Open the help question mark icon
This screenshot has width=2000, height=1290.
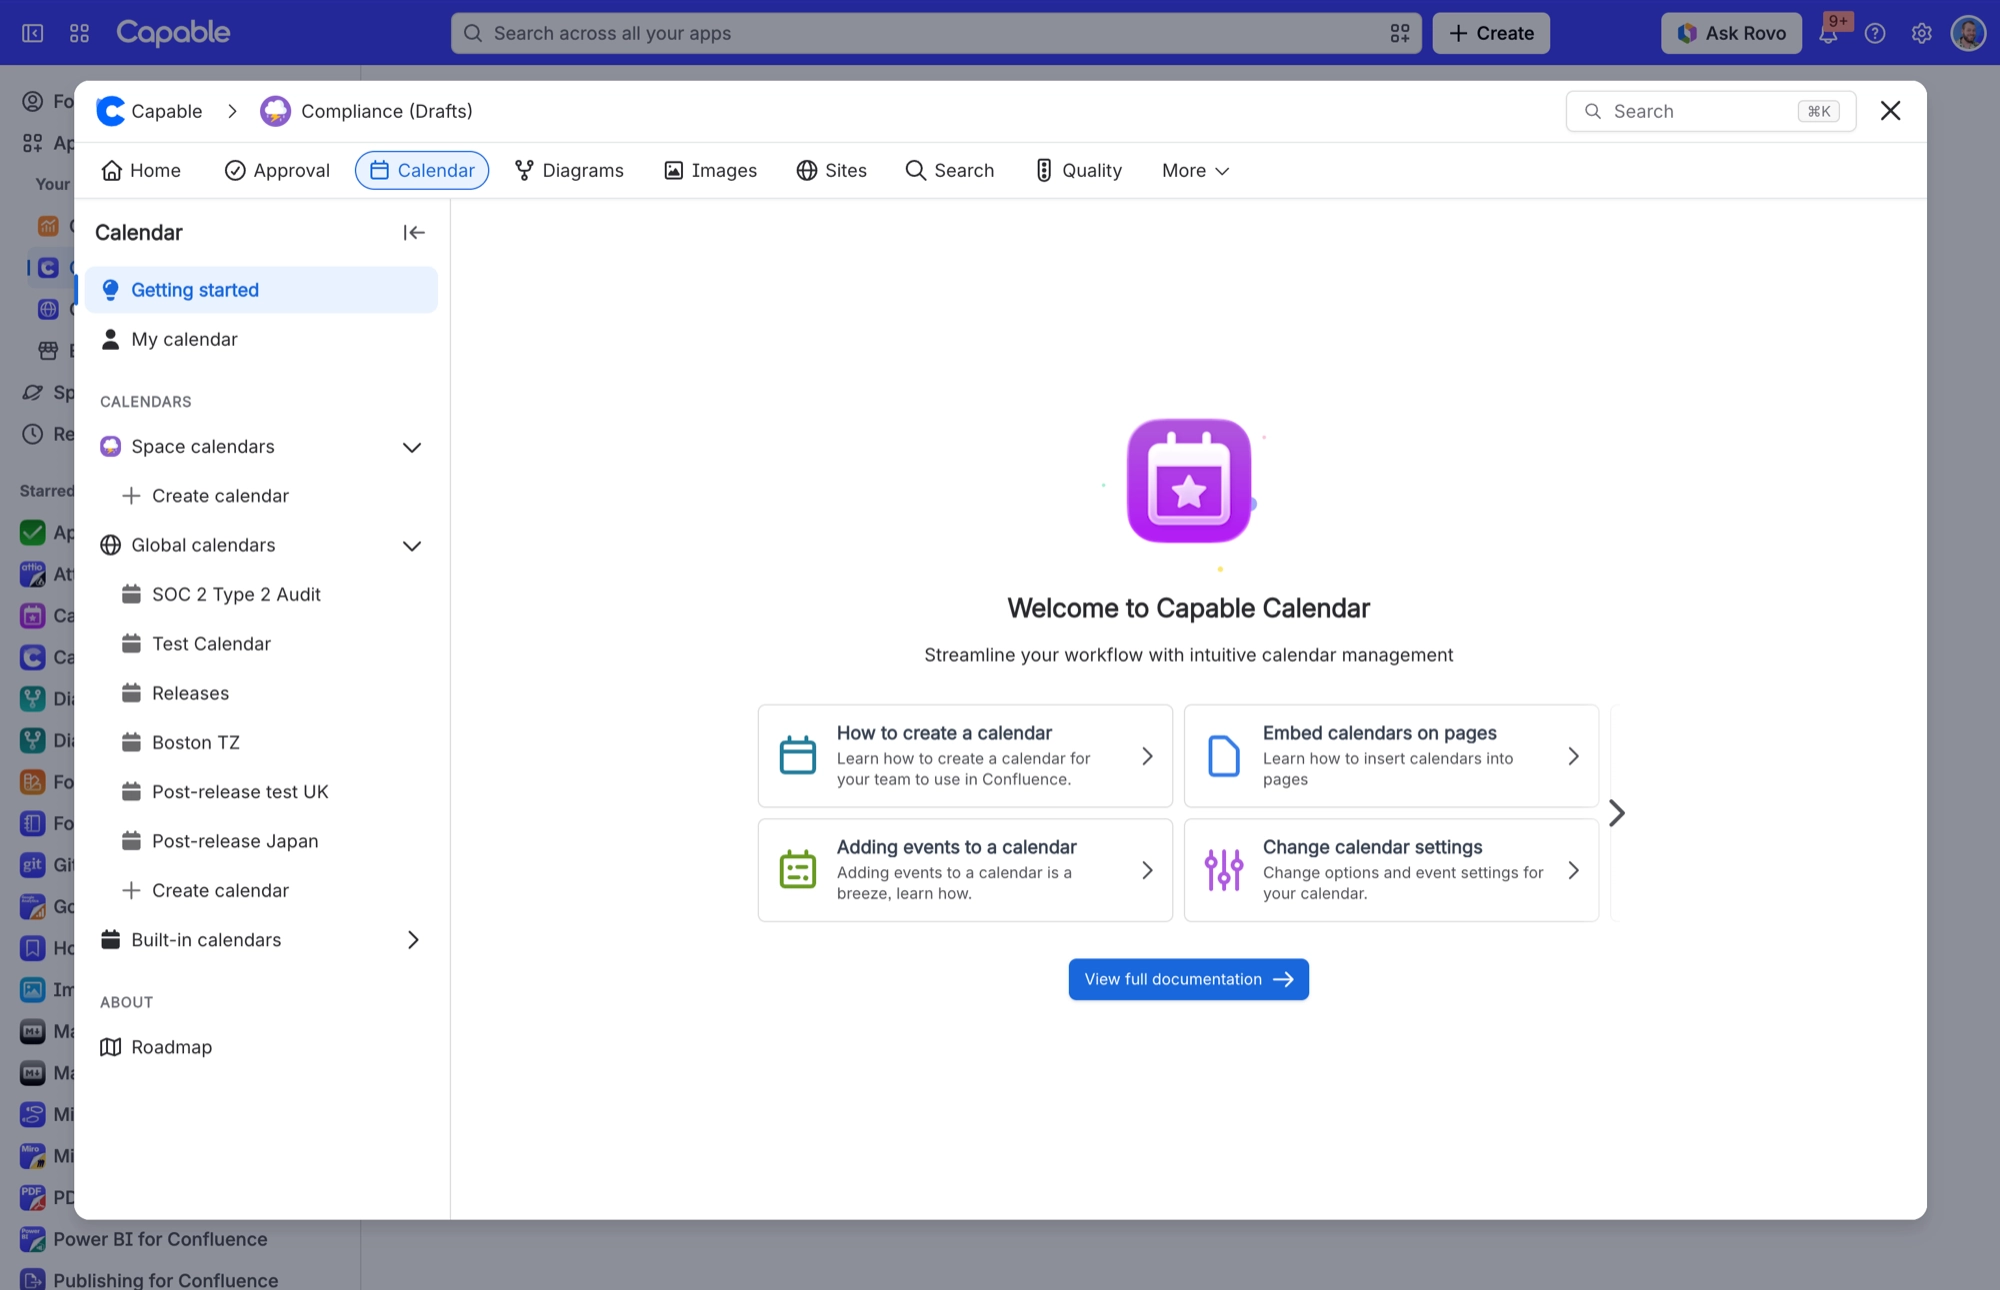pyautogui.click(x=1875, y=33)
